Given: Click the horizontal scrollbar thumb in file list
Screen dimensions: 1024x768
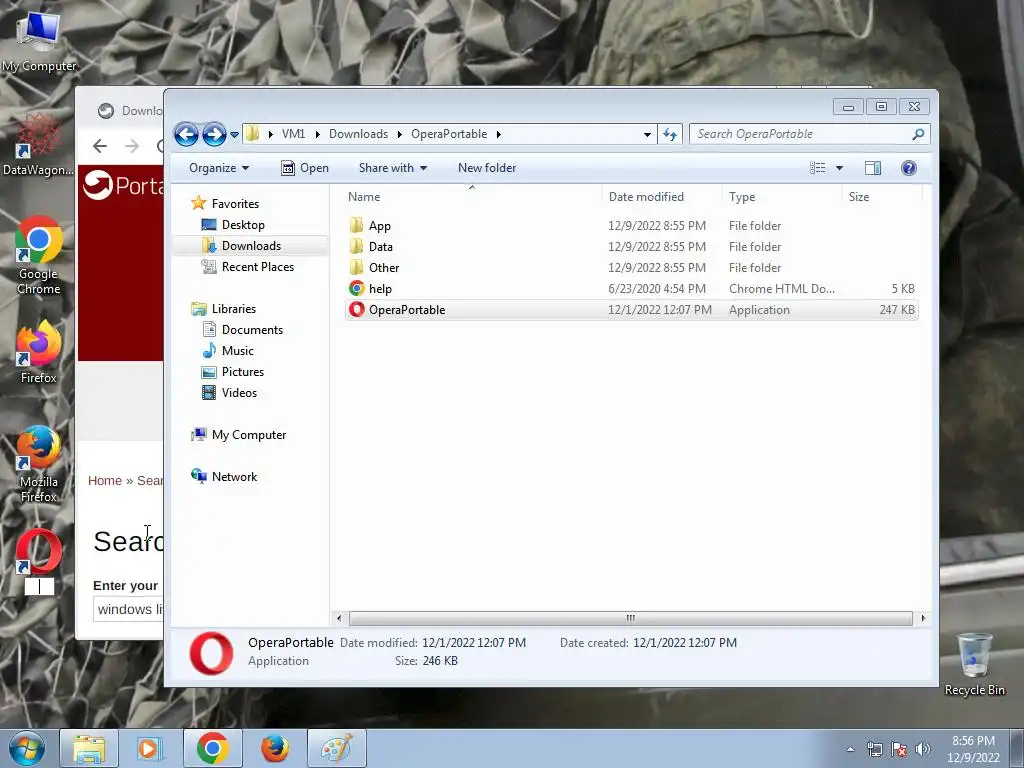Looking at the screenshot, I should point(630,618).
